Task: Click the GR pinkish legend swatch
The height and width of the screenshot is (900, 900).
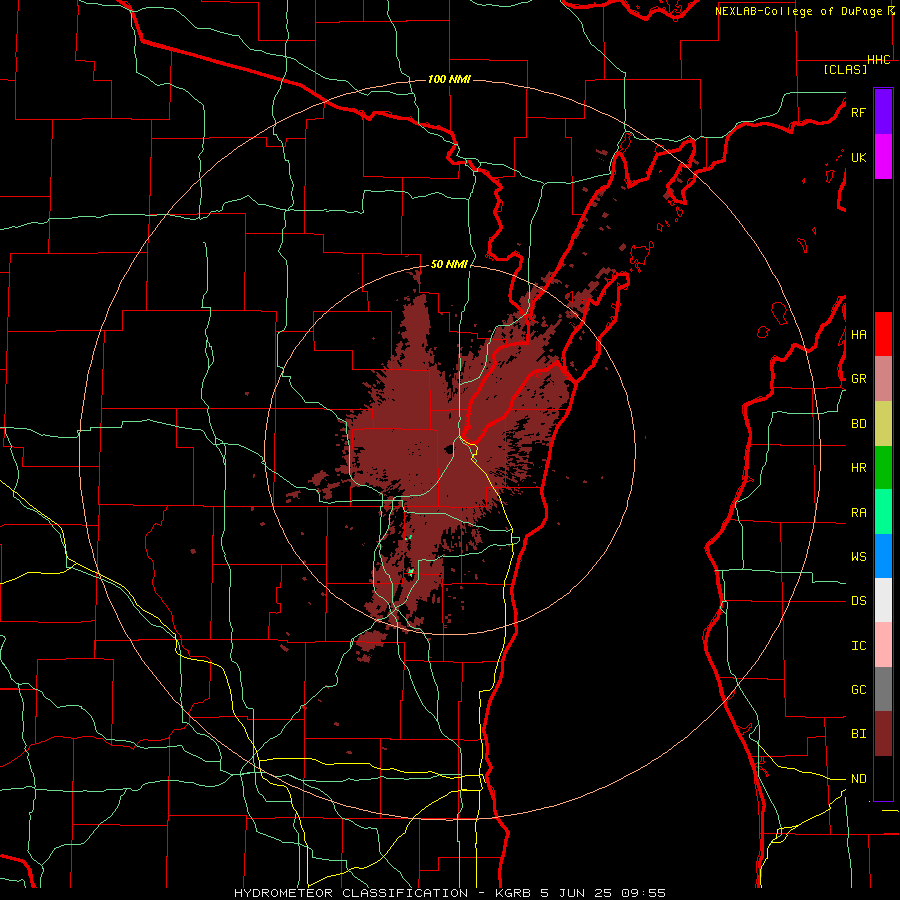Action: click(883, 379)
